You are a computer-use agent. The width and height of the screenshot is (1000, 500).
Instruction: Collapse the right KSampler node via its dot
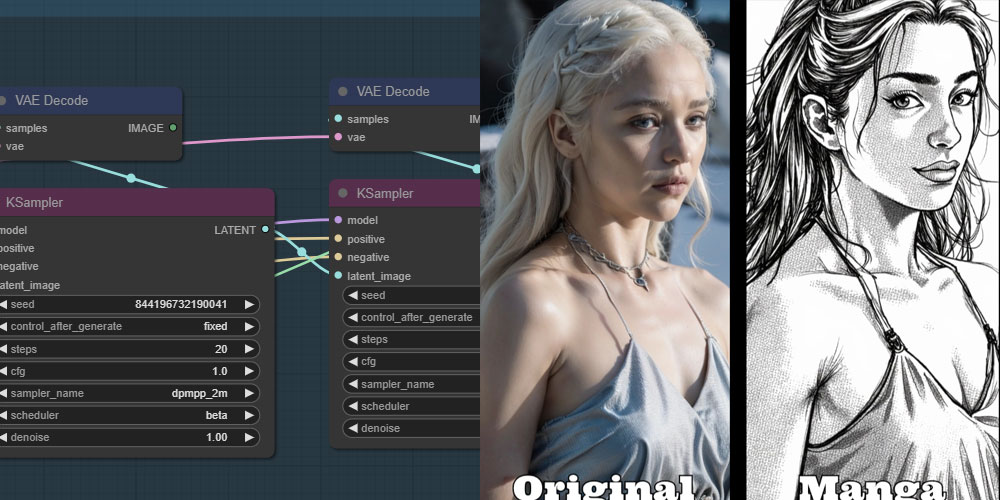(x=343, y=193)
